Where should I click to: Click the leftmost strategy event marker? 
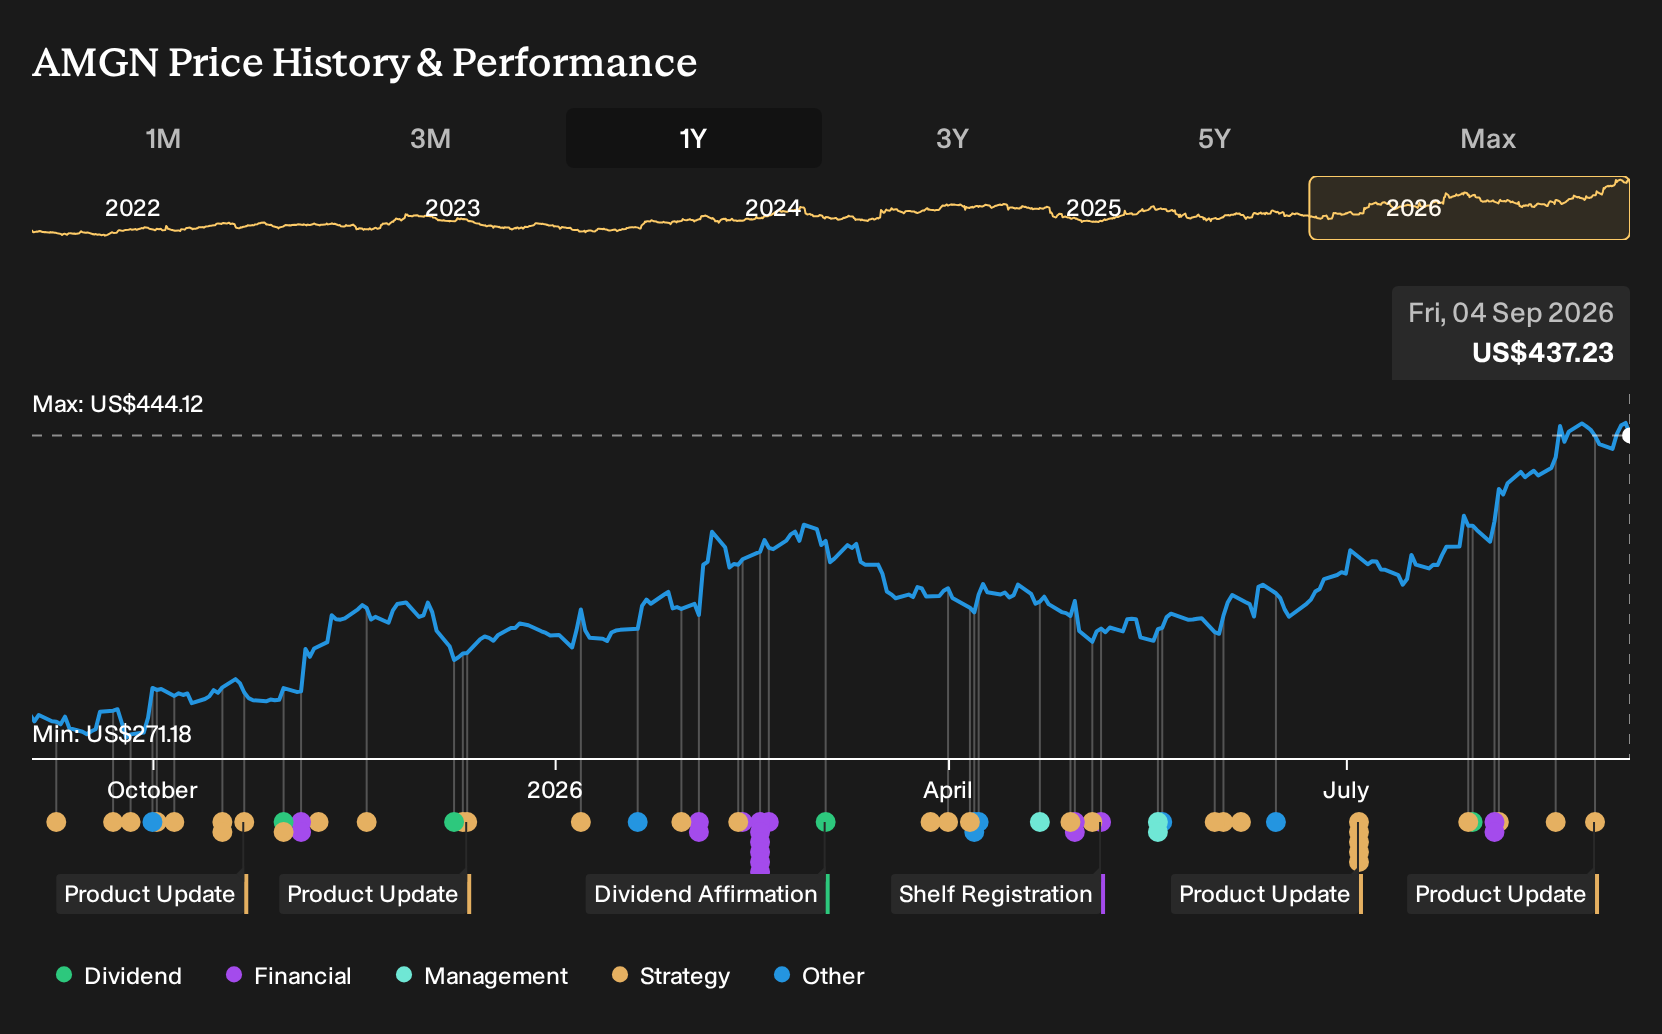pos(56,822)
